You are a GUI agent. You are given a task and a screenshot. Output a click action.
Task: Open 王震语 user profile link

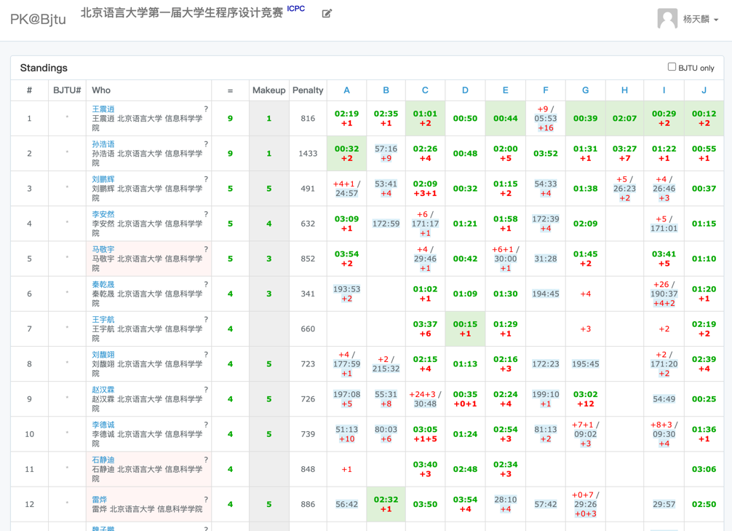pos(103,109)
